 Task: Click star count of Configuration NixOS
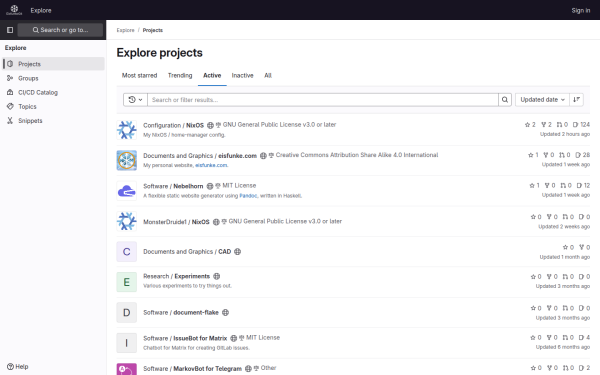[530, 125]
